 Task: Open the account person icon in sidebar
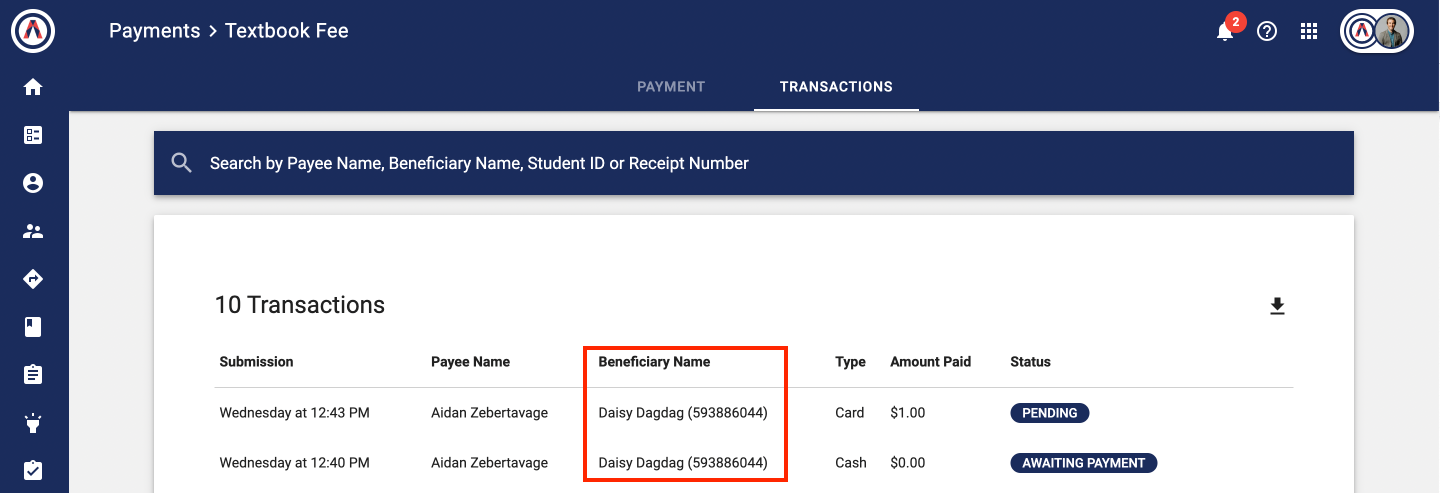(33, 183)
